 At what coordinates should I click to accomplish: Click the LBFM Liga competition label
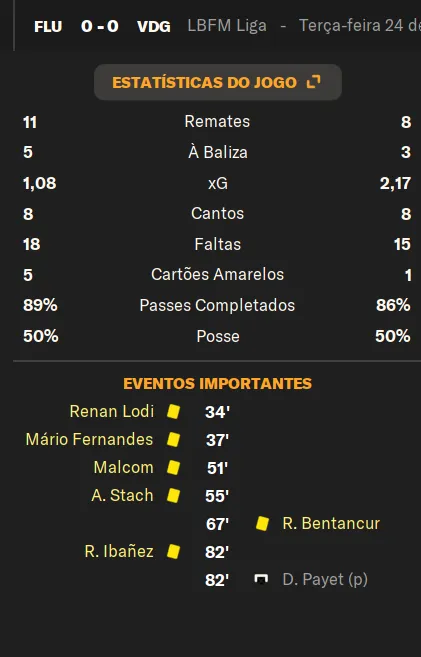tap(227, 26)
